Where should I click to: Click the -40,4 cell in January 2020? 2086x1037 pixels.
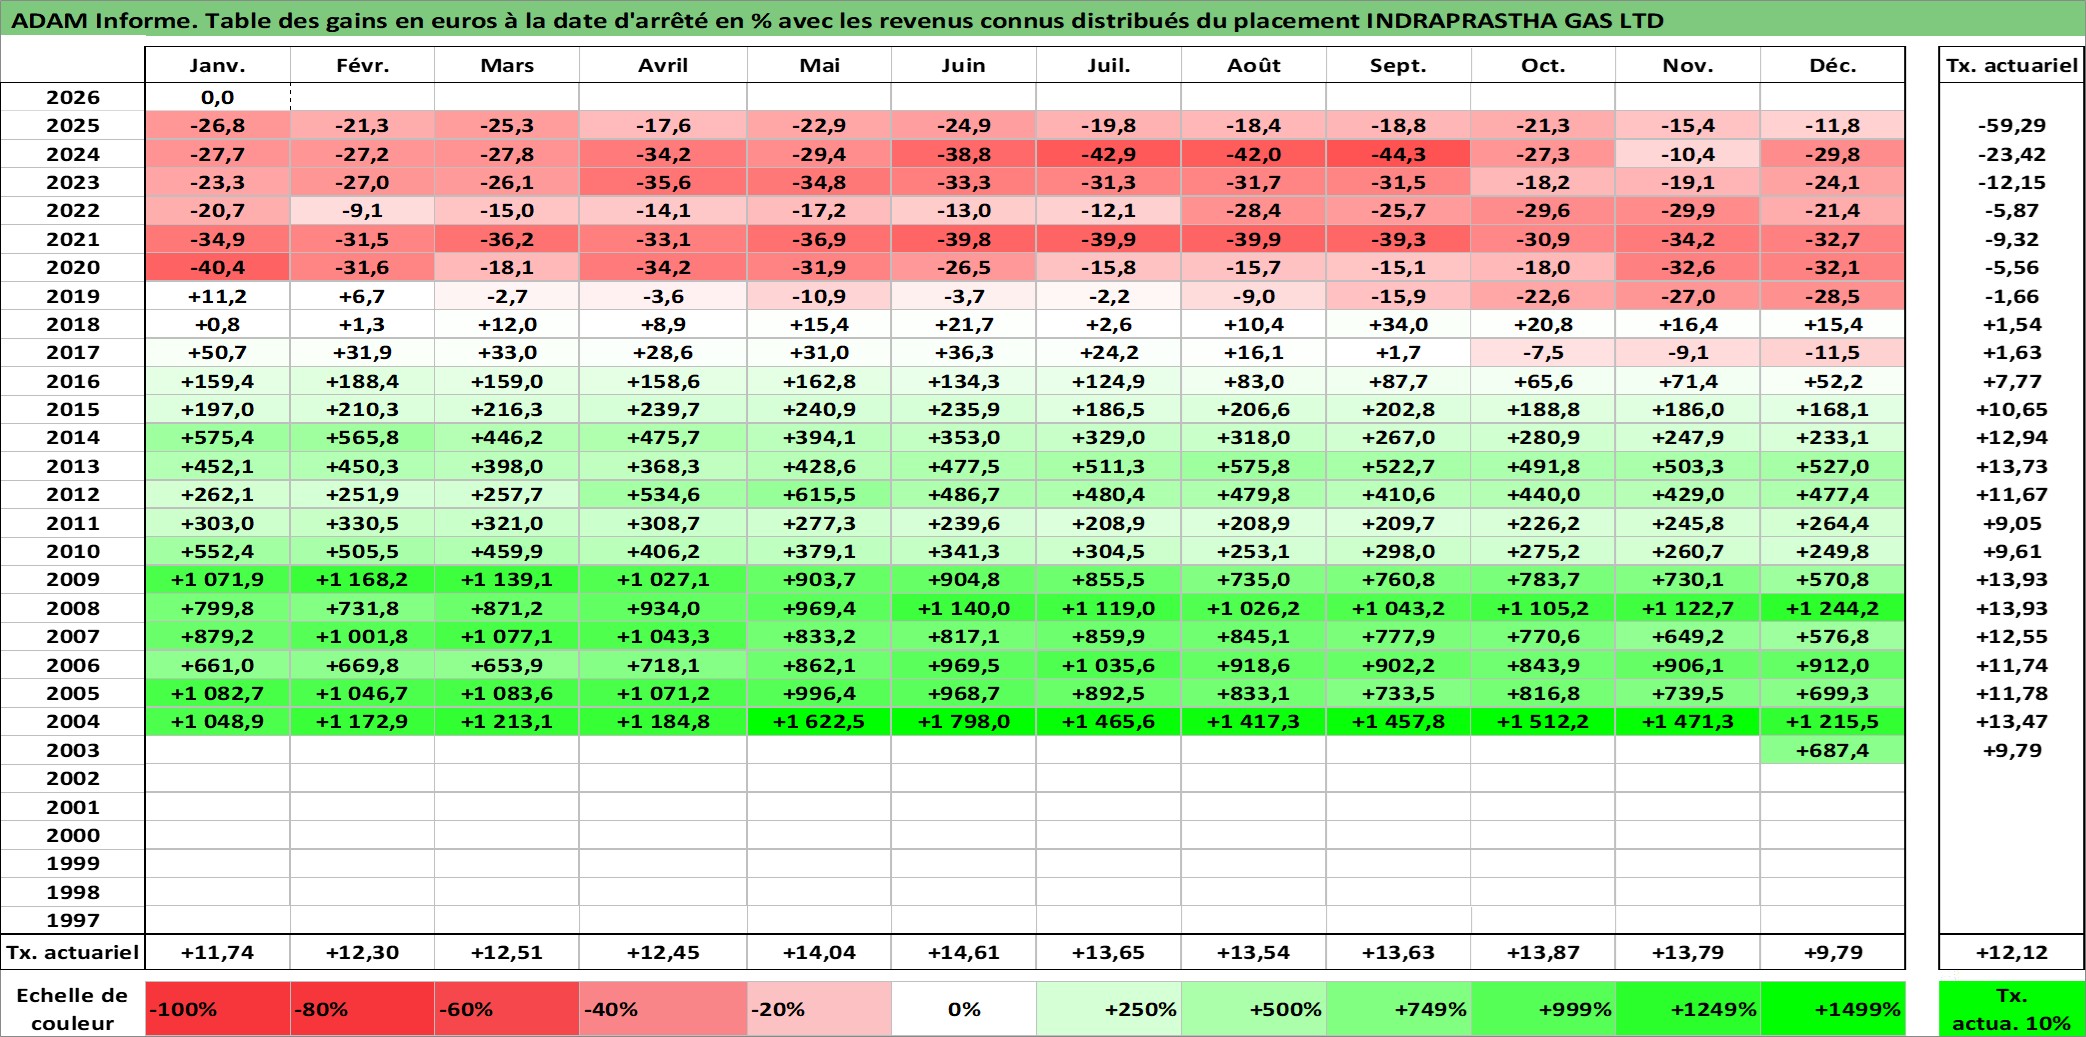(x=218, y=267)
